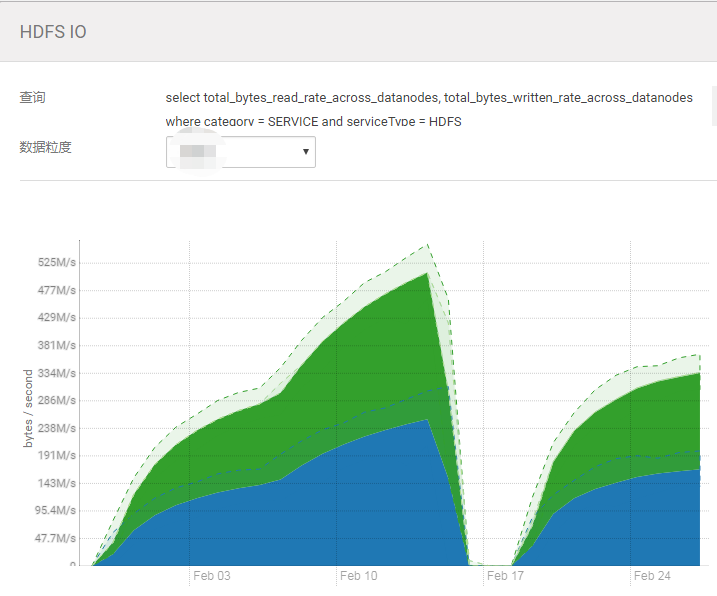Click the 334M/s y-axis label
This screenshot has height=596, width=717.
click(x=57, y=373)
